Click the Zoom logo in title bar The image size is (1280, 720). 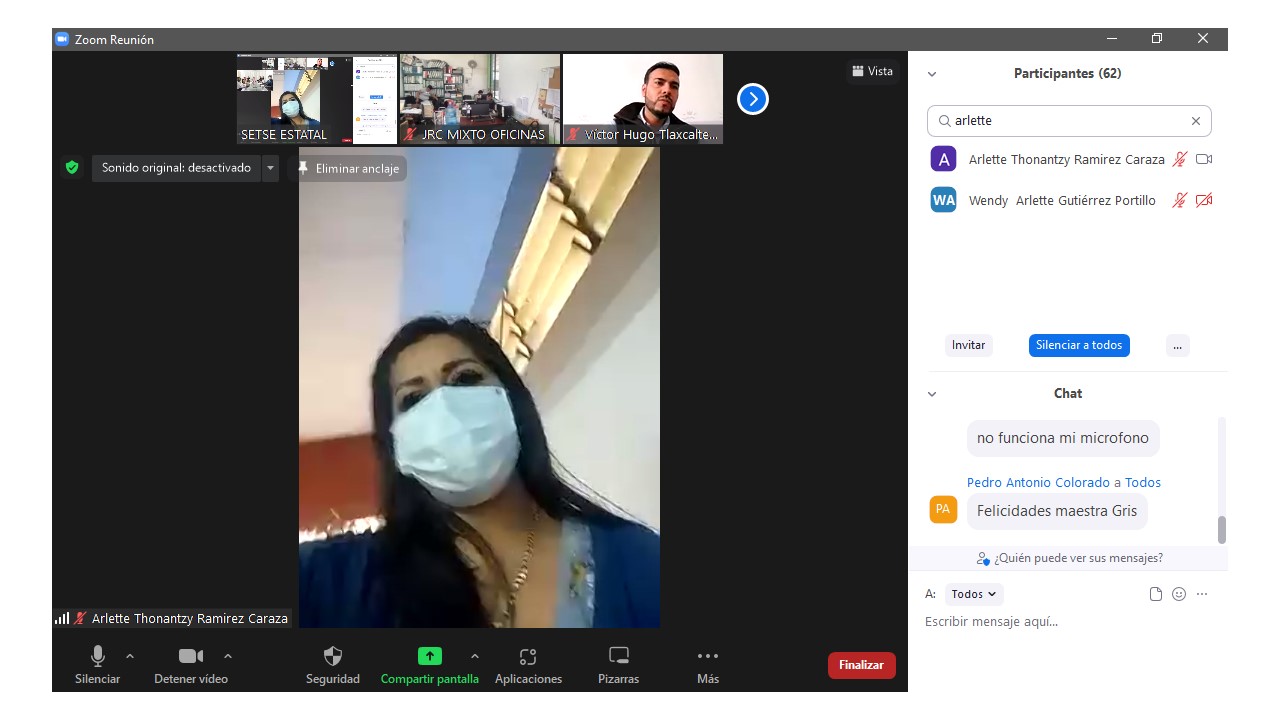click(62, 39)
